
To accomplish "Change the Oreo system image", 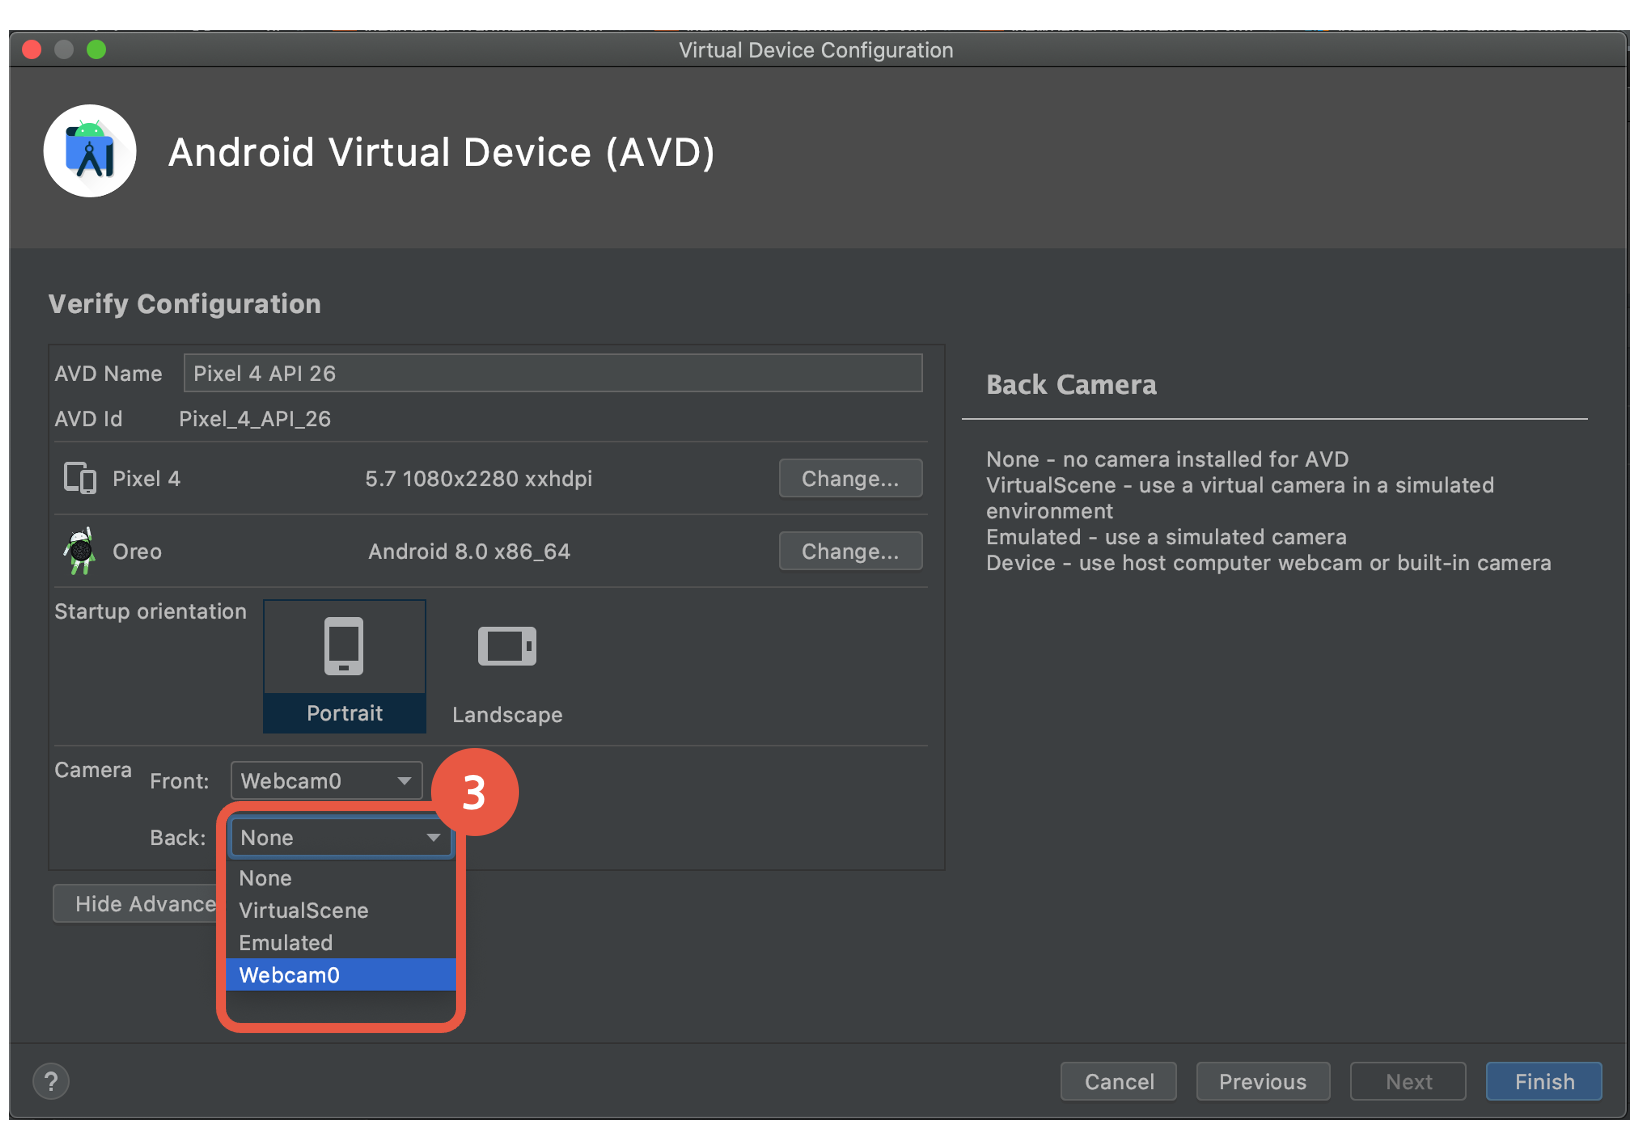I will 850,551.
